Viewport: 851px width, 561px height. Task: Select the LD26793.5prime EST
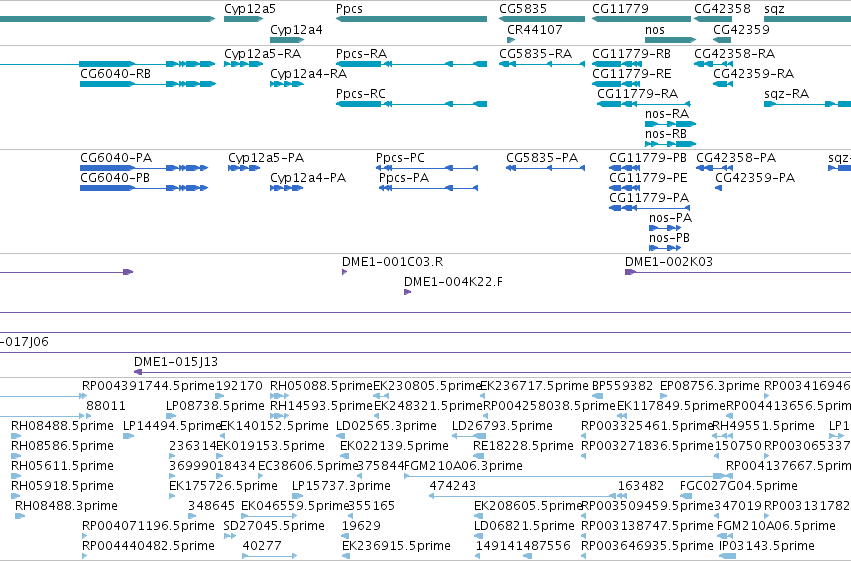468,436
